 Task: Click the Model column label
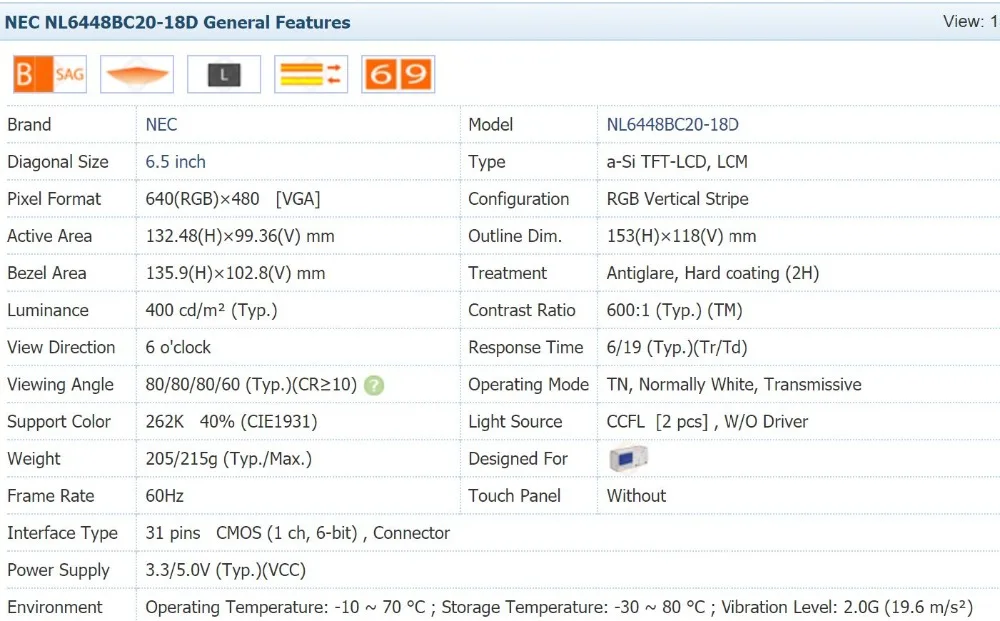point(490,124)
